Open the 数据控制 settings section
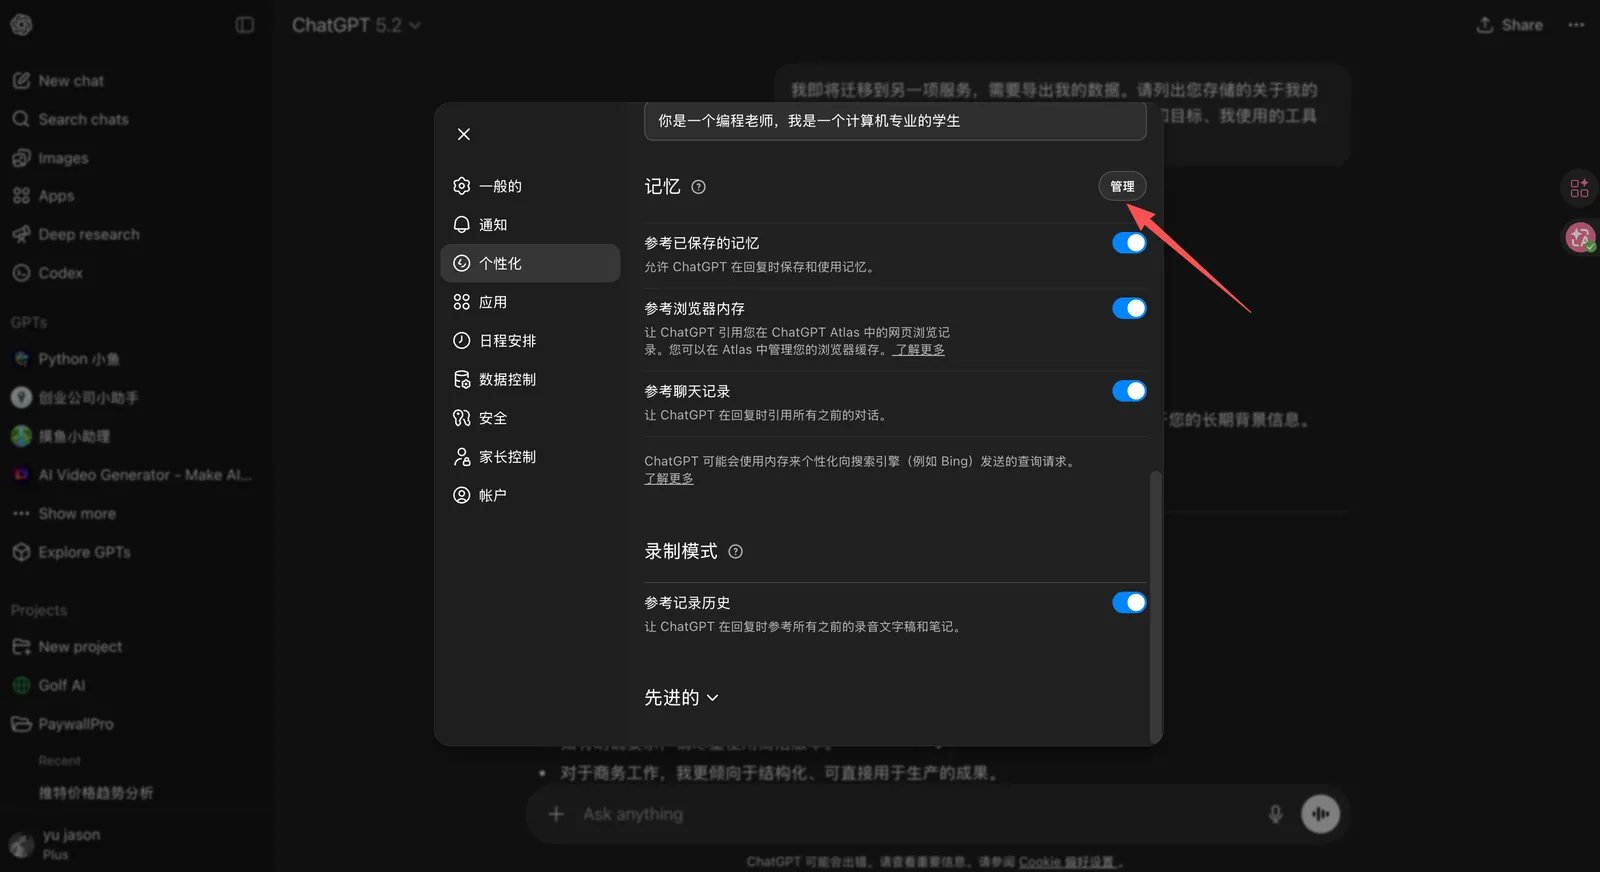 pos(530,379)
